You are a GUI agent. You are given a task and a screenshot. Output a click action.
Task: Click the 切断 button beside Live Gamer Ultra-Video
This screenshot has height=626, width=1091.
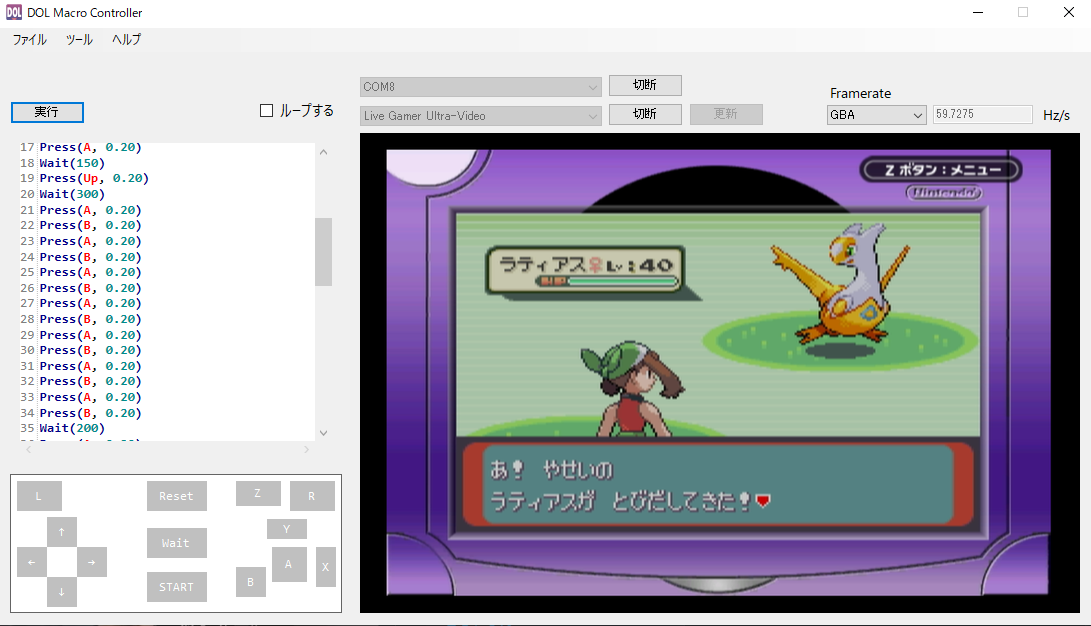645,113
